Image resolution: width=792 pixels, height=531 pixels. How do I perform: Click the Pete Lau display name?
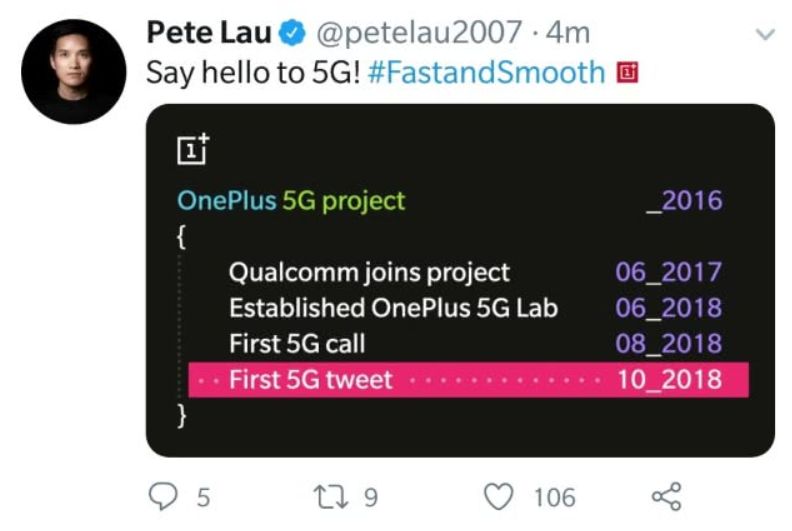click(209, 32)
